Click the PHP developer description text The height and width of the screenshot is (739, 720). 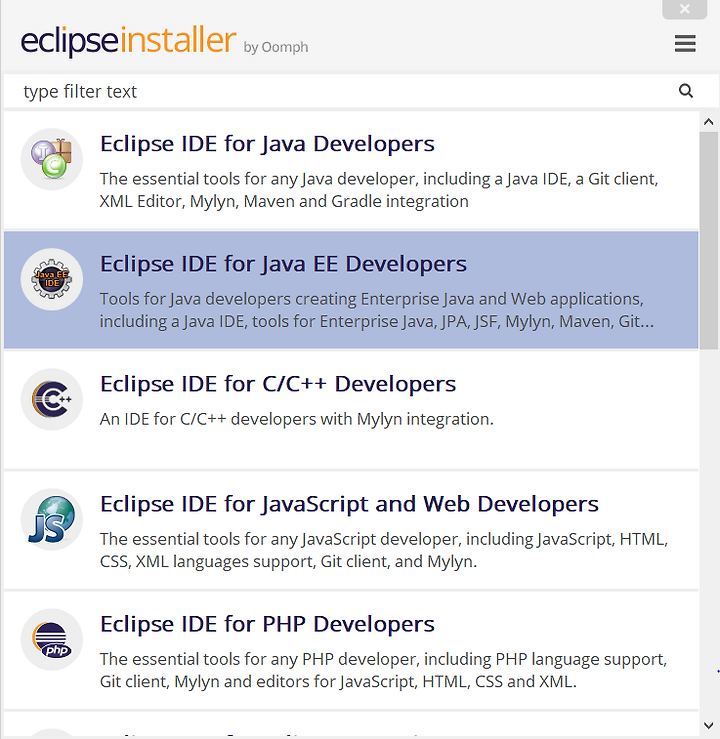[383, 670]
